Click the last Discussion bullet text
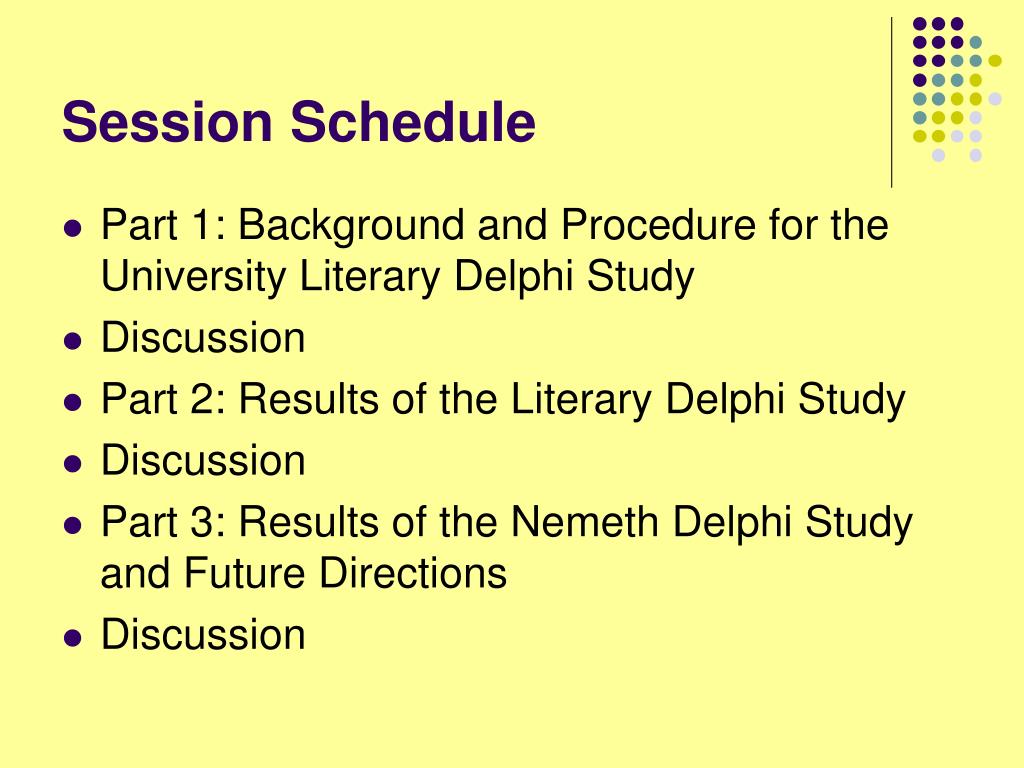The height and width of the screenshot is (768, 1024). (203, 634)
